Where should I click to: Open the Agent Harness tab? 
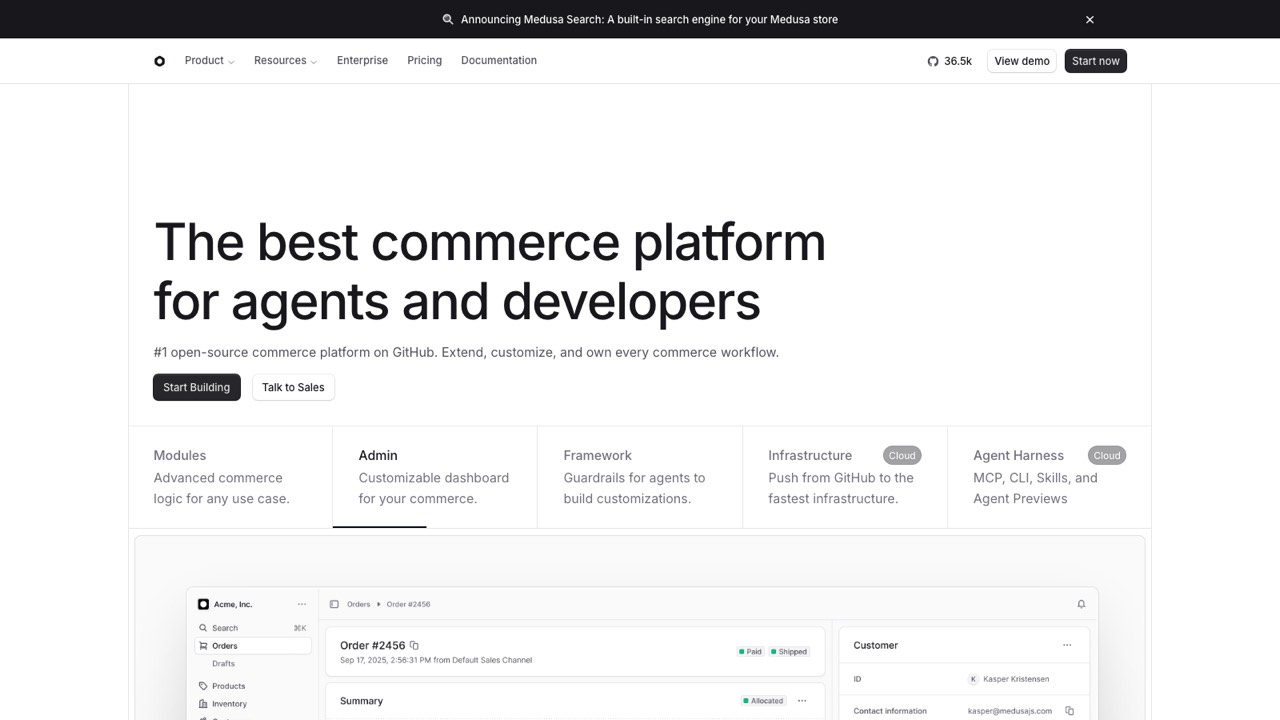1049,477
